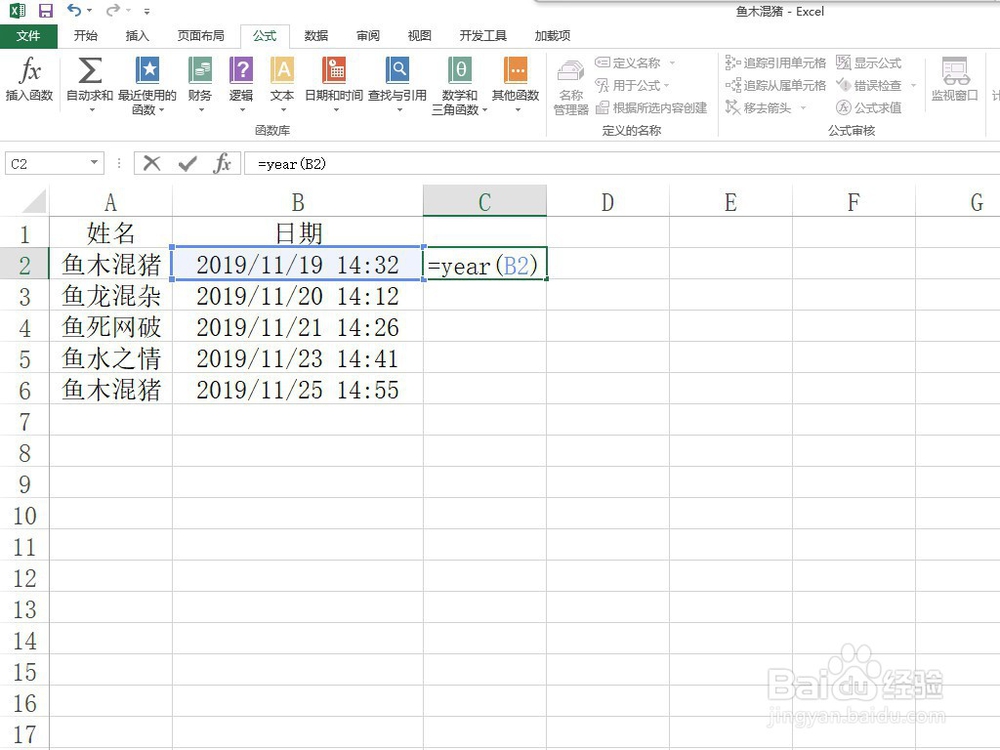Screen dimensions: 1000x750
Task: Expand the Define Name dropdown arrow
Action: [672, 63]
